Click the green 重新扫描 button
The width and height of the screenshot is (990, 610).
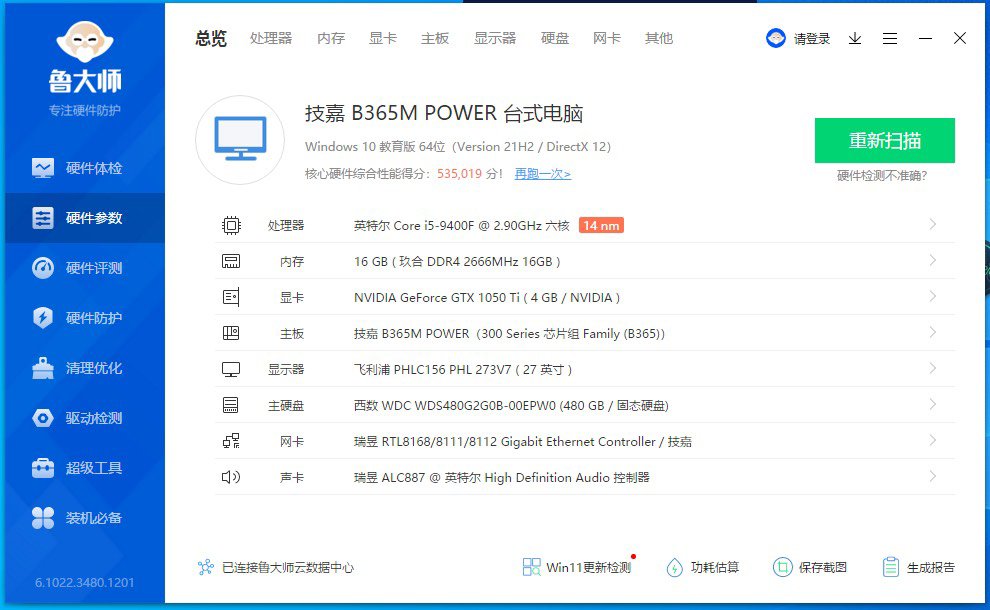coord(885,140)
